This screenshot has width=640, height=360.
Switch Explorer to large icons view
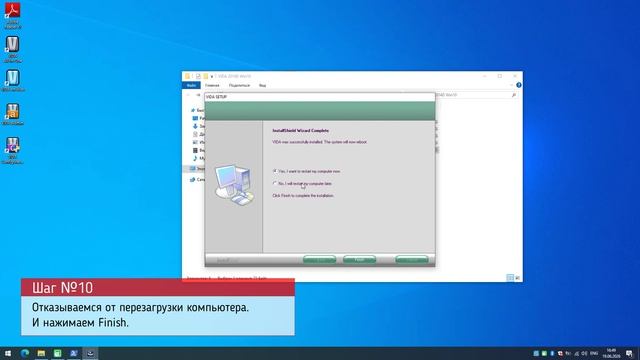518,278
